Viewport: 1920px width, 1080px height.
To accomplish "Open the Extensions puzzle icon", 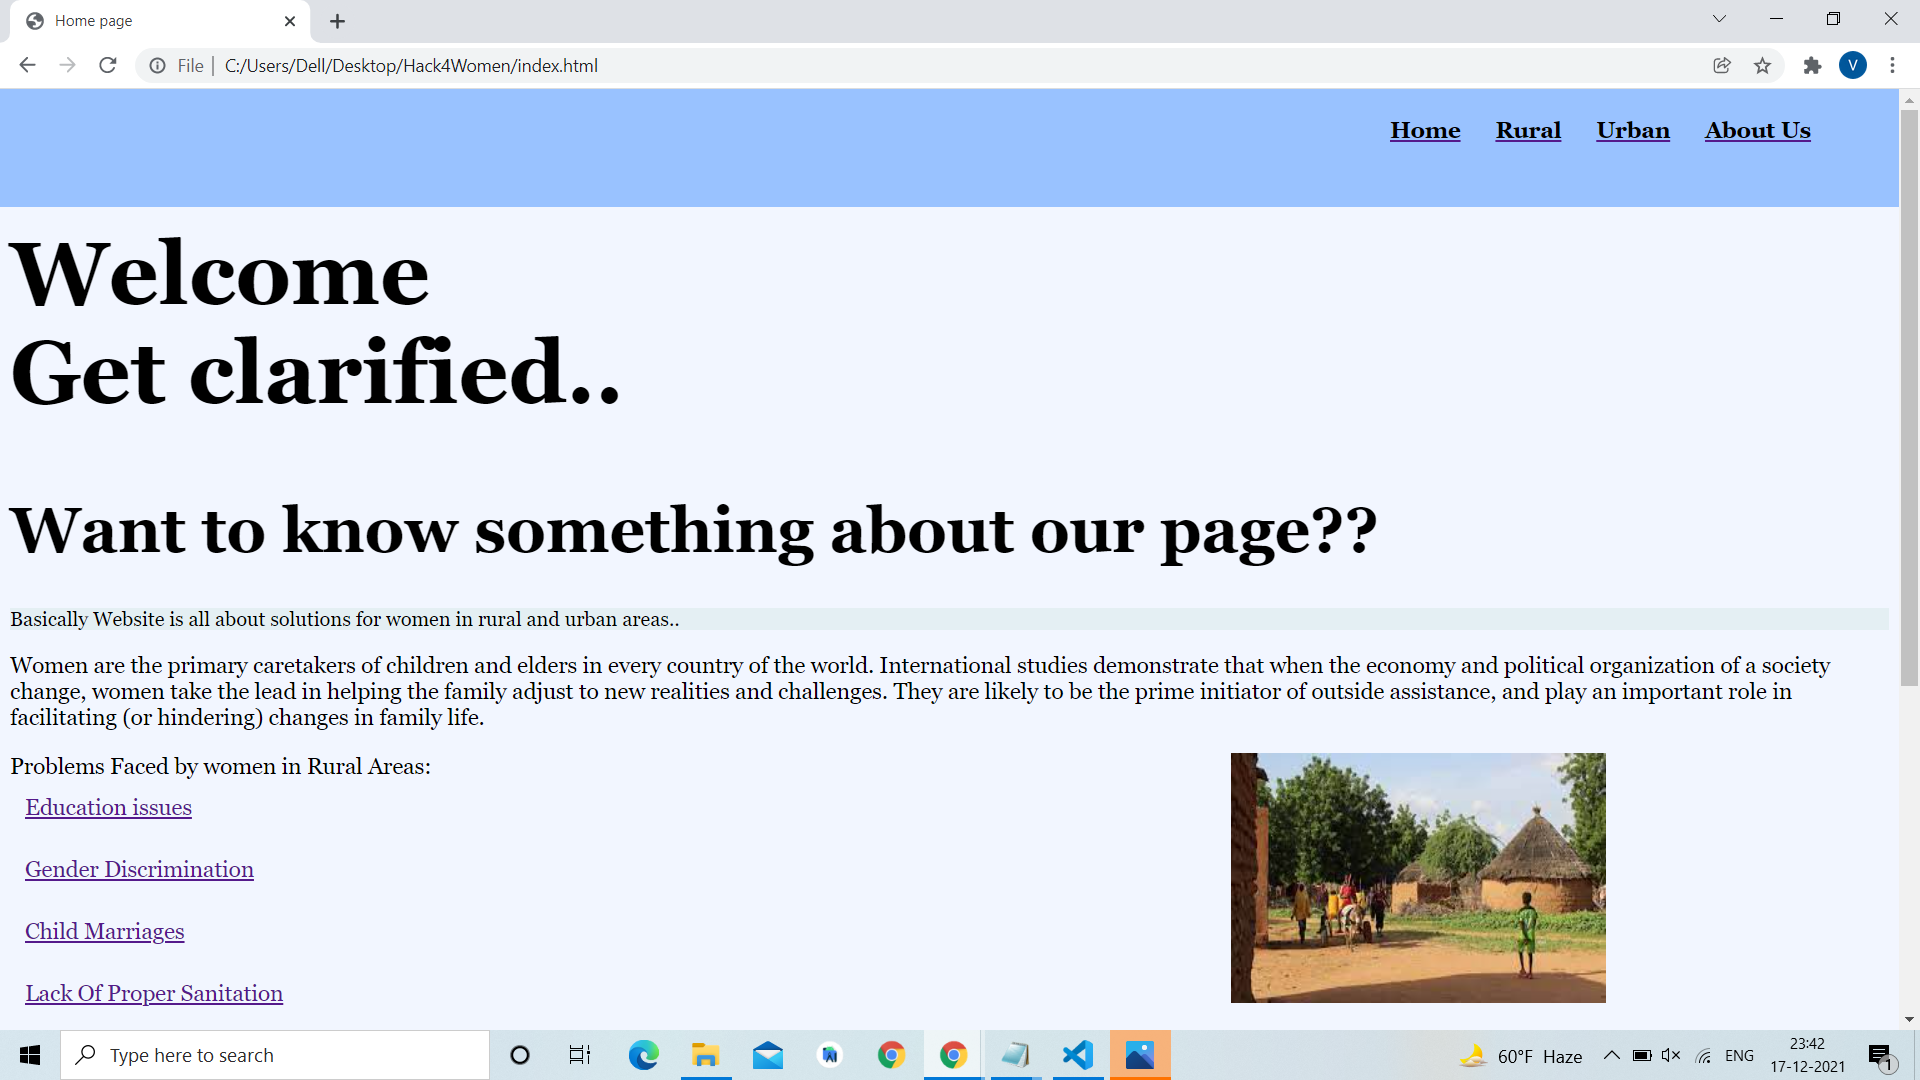I will (x=1812, y=65).
